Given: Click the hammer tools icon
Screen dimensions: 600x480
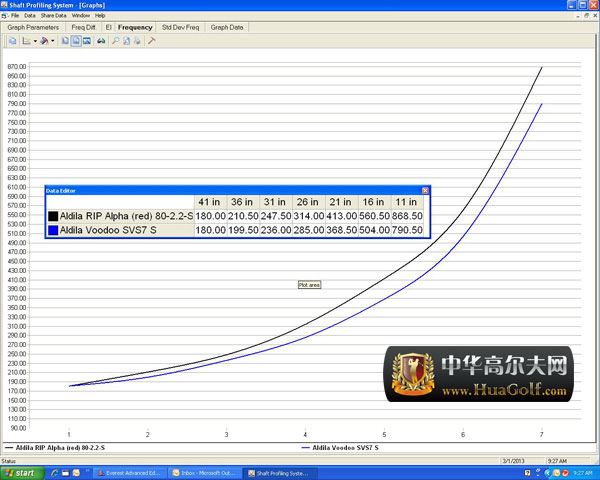Looking at the screenshot, I should 151,41.
